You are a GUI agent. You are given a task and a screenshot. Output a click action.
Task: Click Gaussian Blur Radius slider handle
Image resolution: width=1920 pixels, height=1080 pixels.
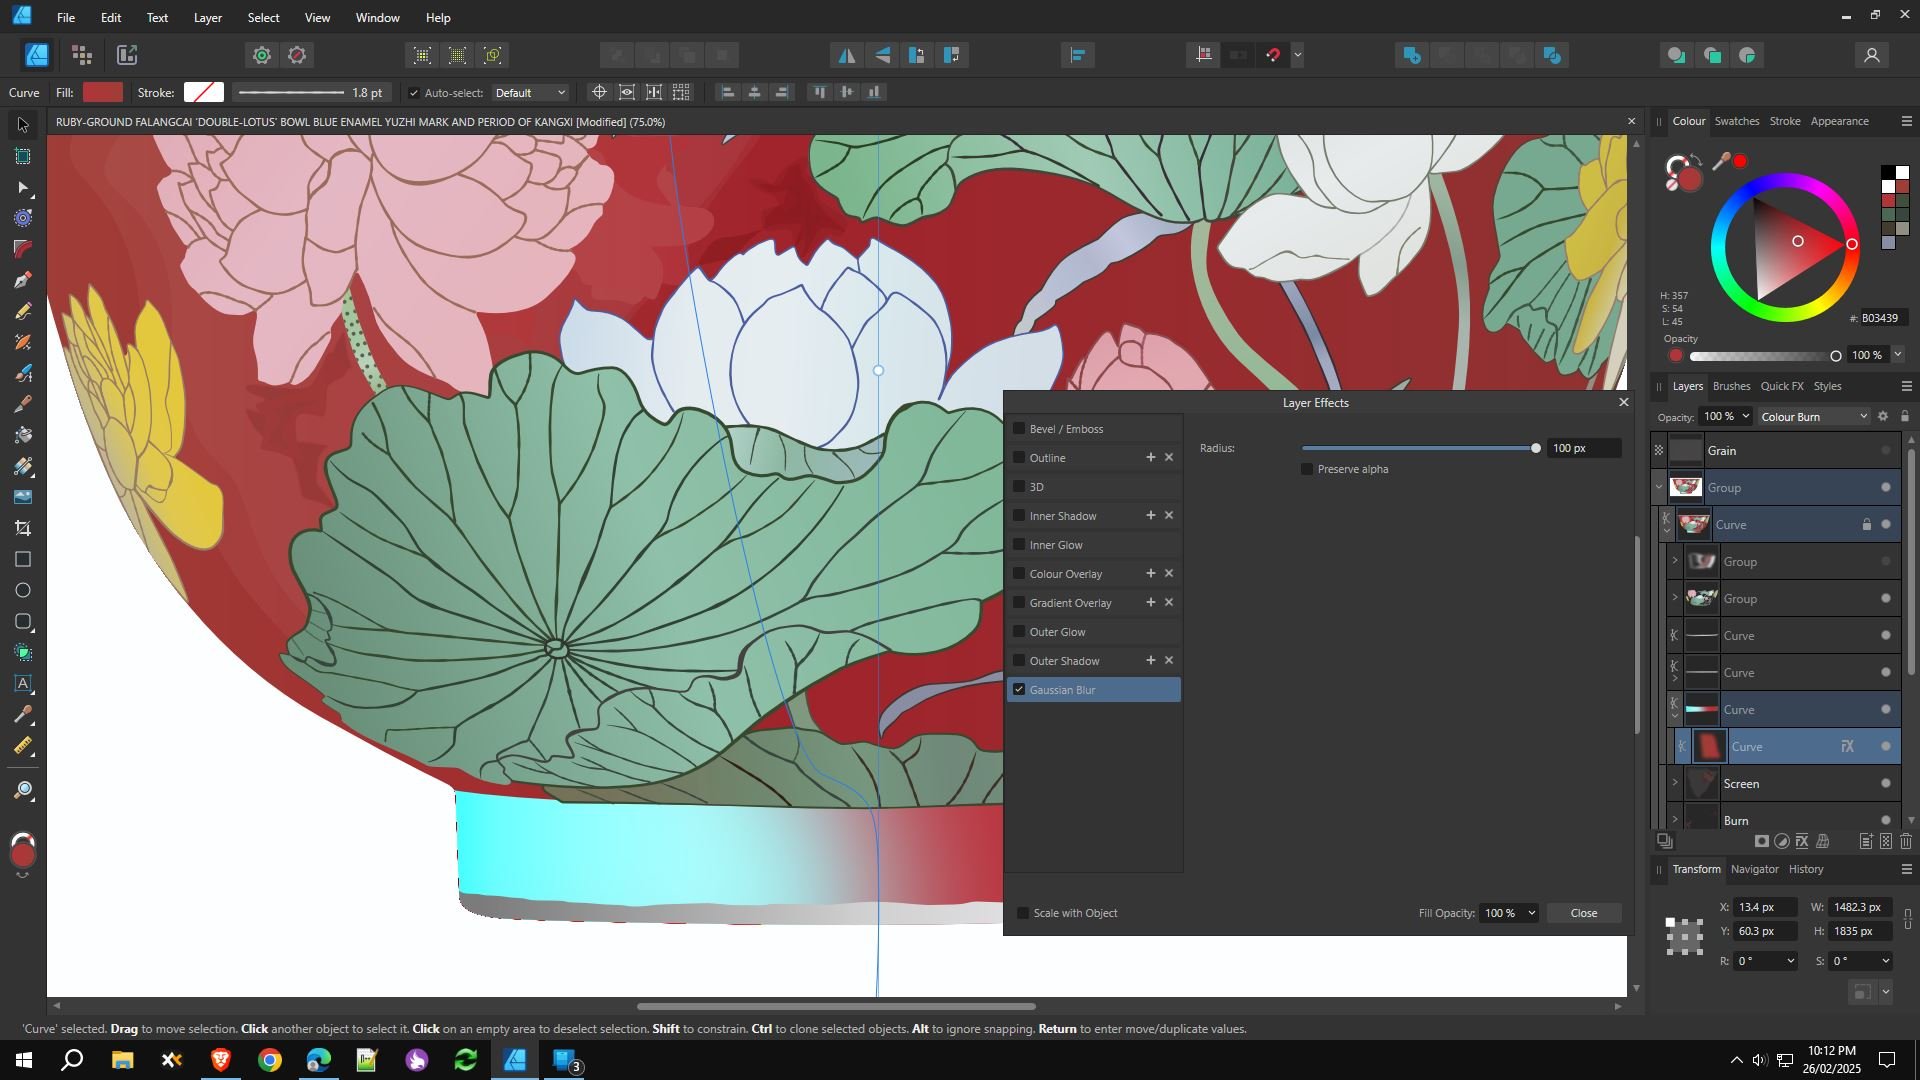[x=1536, y=448]
